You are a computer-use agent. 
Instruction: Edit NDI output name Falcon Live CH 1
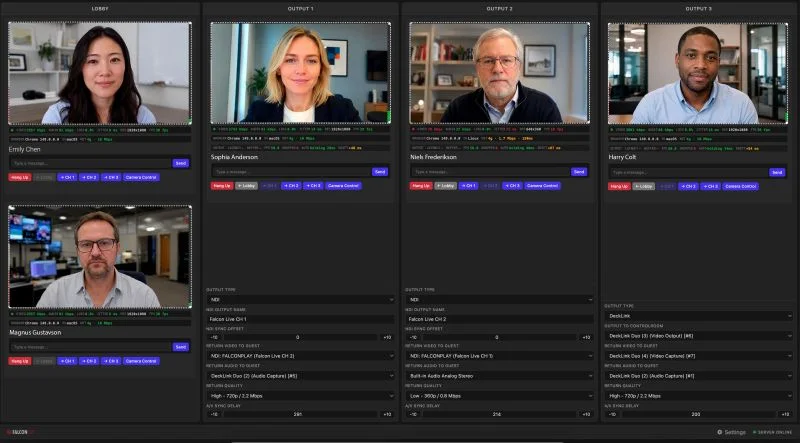coord(300,319)
